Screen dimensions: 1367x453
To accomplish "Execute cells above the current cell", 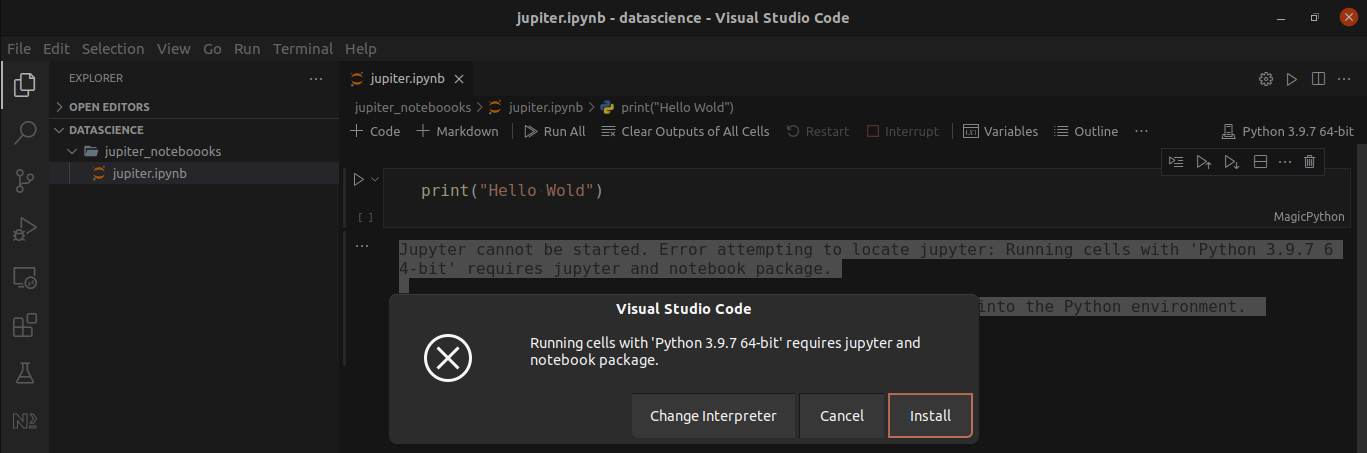I will coord(1203,161).
